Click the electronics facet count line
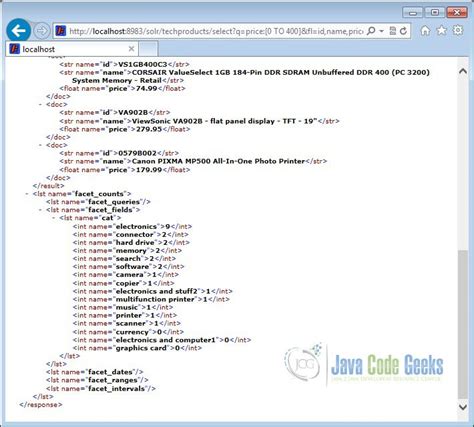Screen dimensions: 474x427 132,227
